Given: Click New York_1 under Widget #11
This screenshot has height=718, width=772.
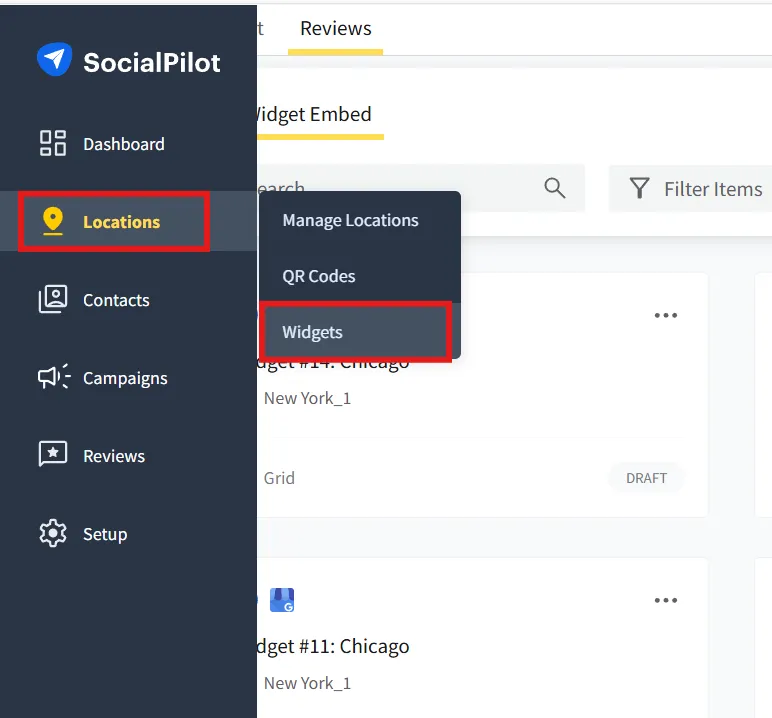Looking at the screenshot, I should click(307, 683).
